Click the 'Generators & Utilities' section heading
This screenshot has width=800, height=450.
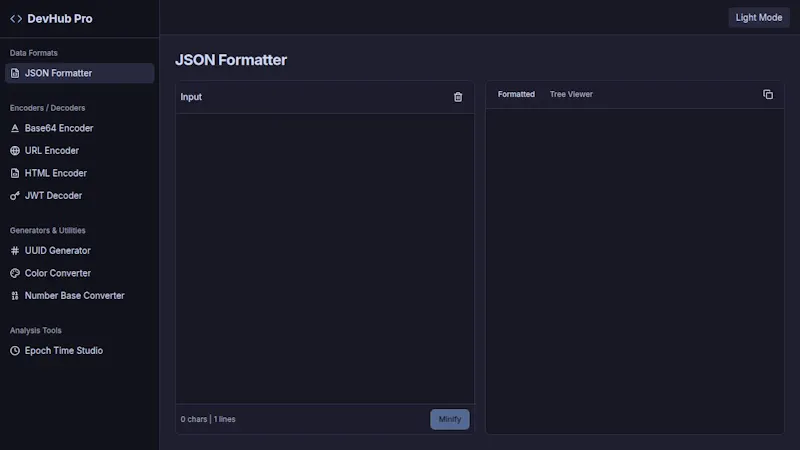[x=47, y=231]
